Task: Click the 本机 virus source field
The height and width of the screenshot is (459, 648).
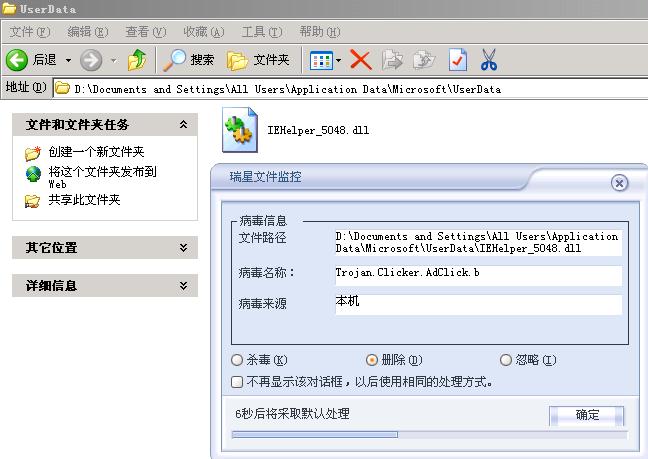Action: tap(479, 304)
